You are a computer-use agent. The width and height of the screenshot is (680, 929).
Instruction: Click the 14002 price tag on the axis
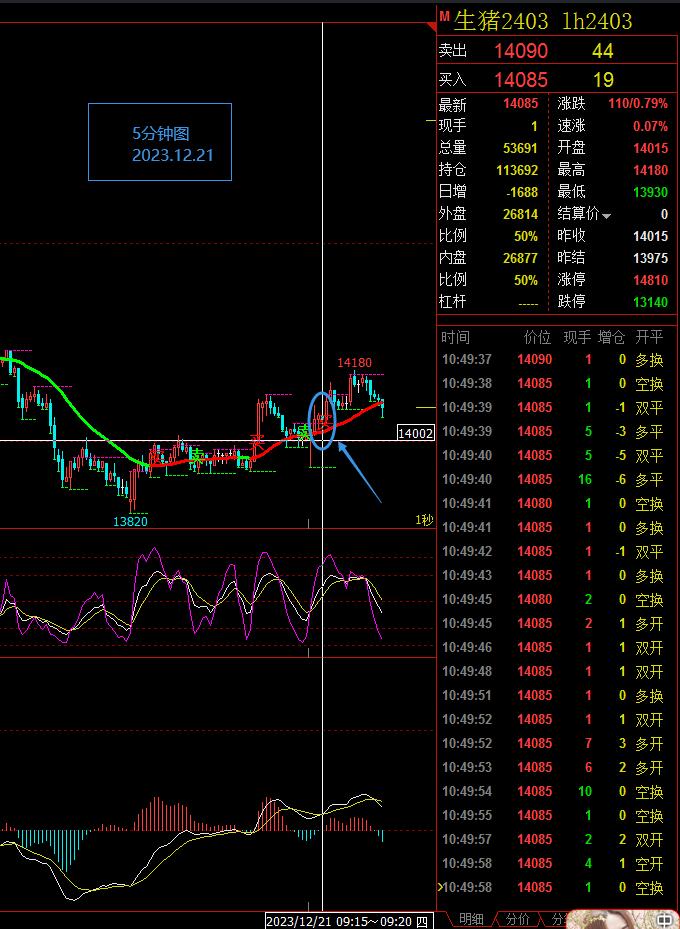click(x=415, y=433)
